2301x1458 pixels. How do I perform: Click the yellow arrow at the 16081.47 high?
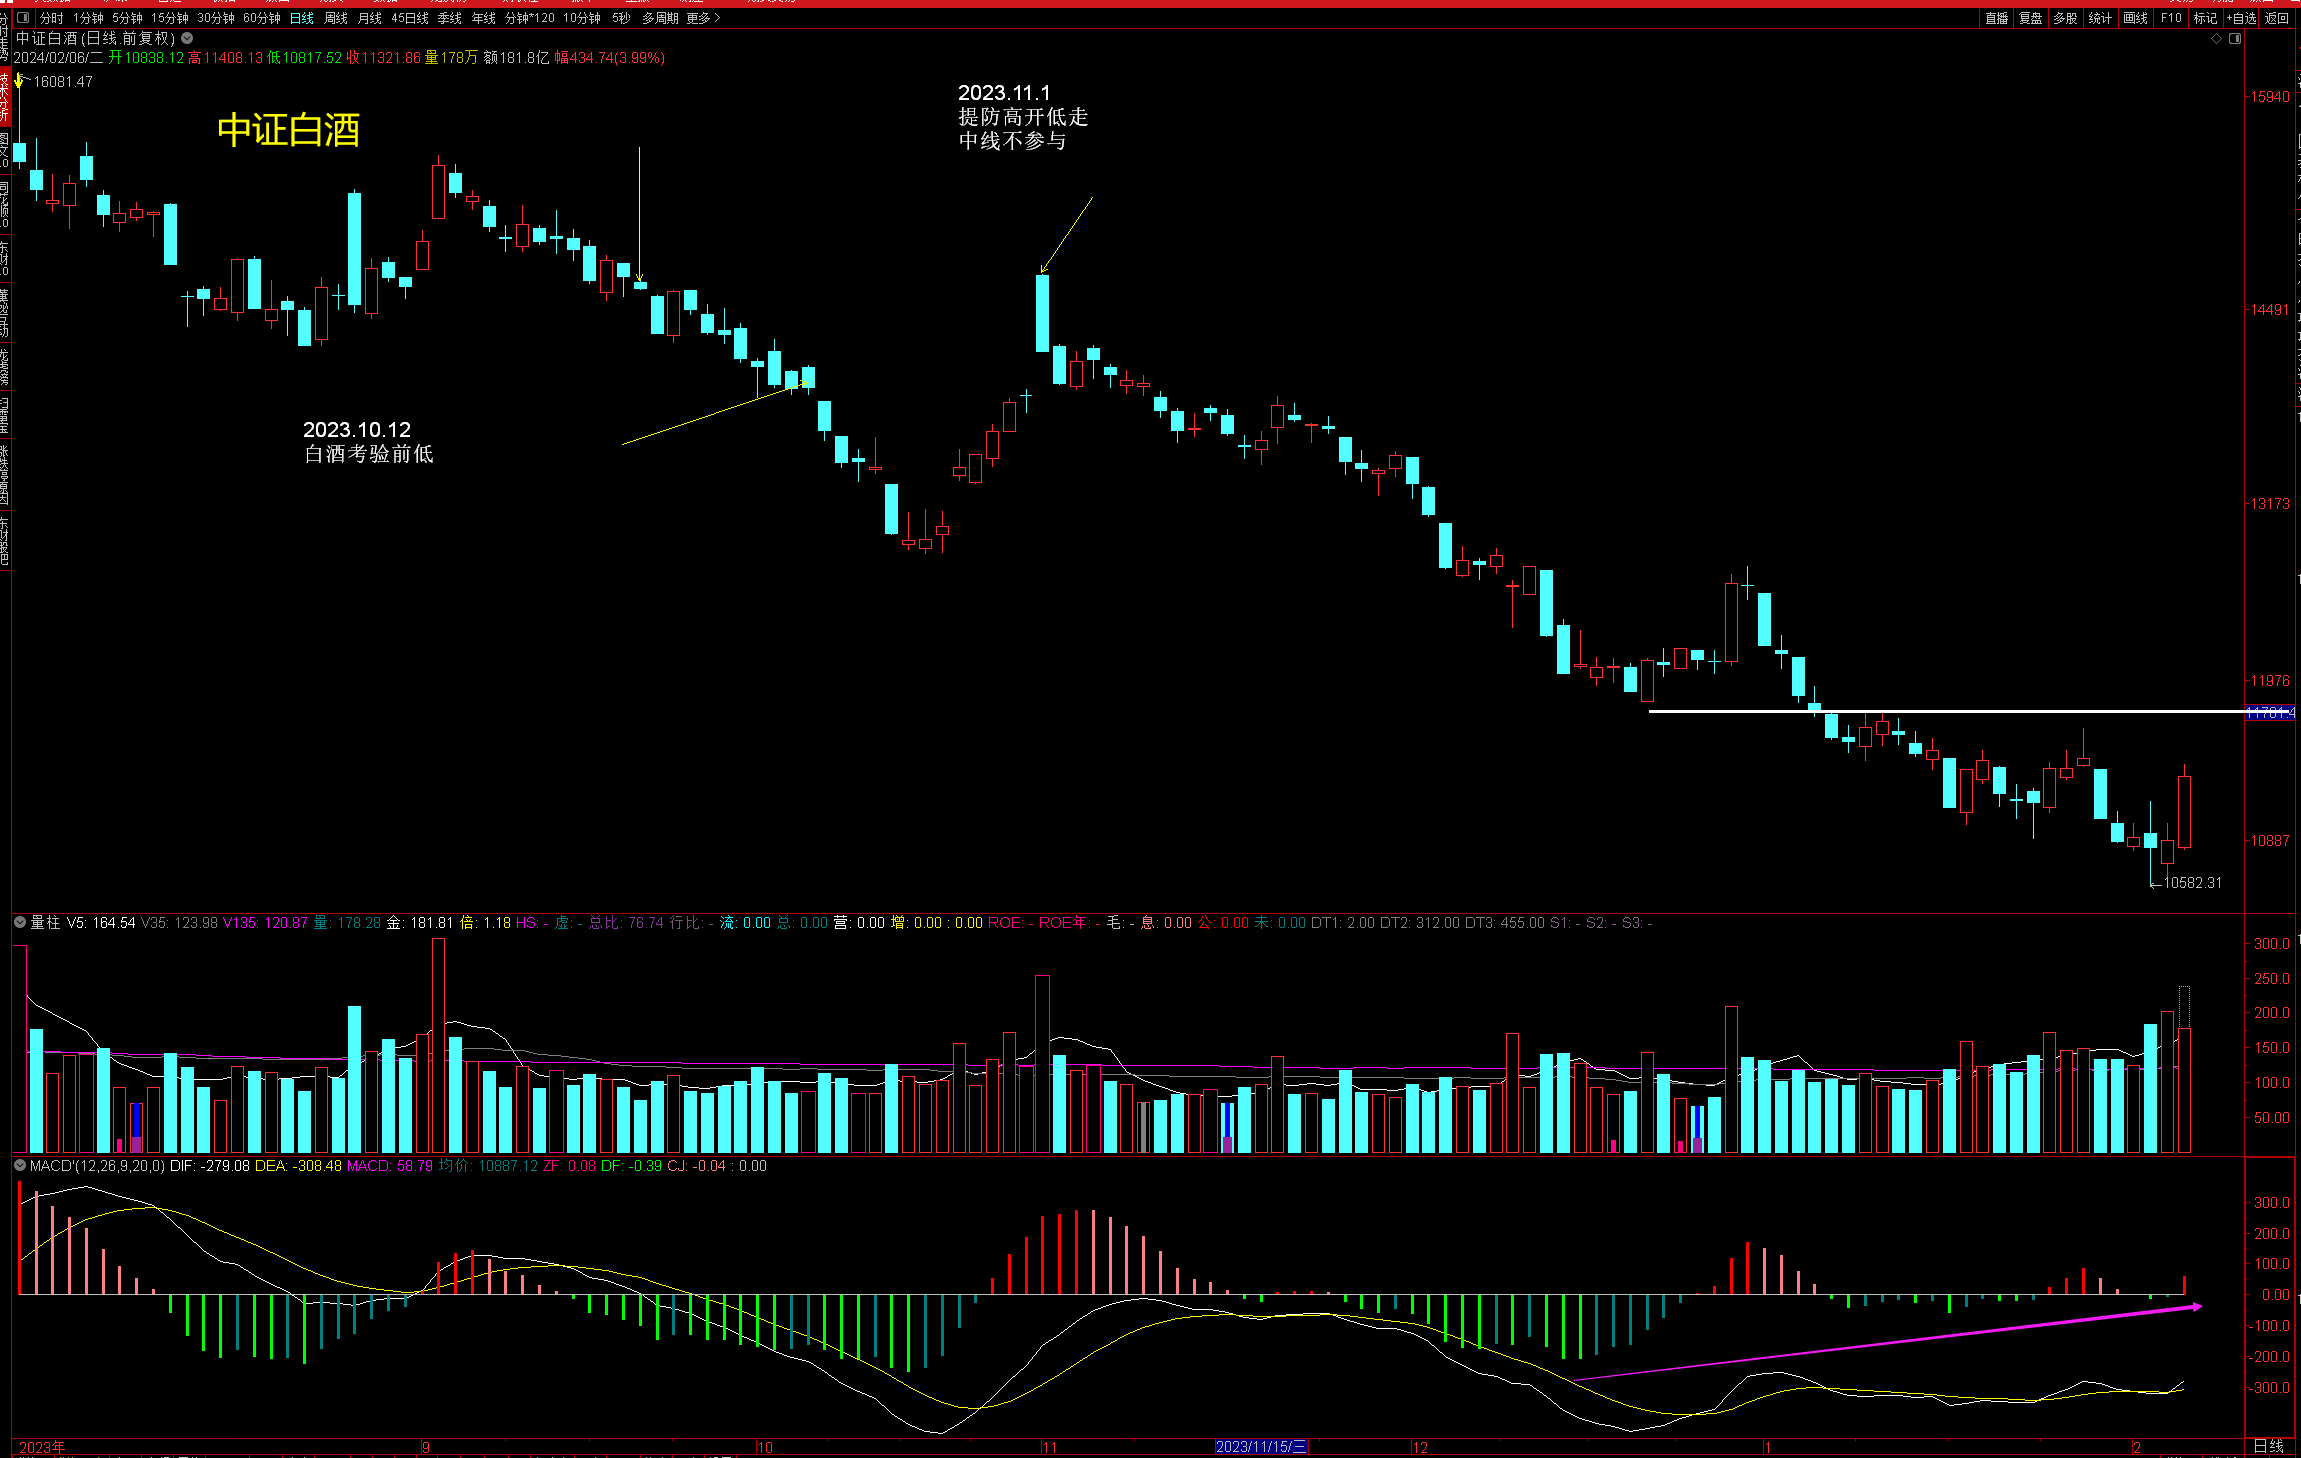click(19, 81)
